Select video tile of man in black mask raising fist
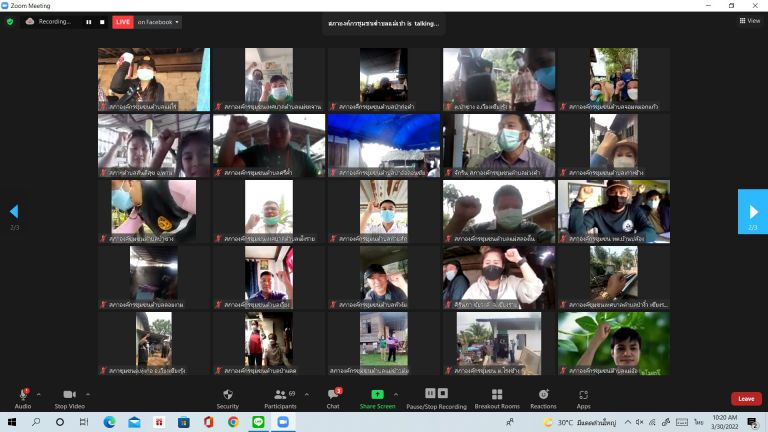The width and height of the screenshot is (768, 432). tap(614, 212)
